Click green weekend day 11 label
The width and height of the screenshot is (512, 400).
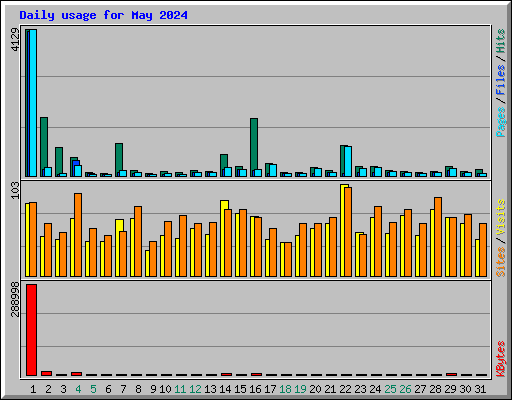point(180,389)
